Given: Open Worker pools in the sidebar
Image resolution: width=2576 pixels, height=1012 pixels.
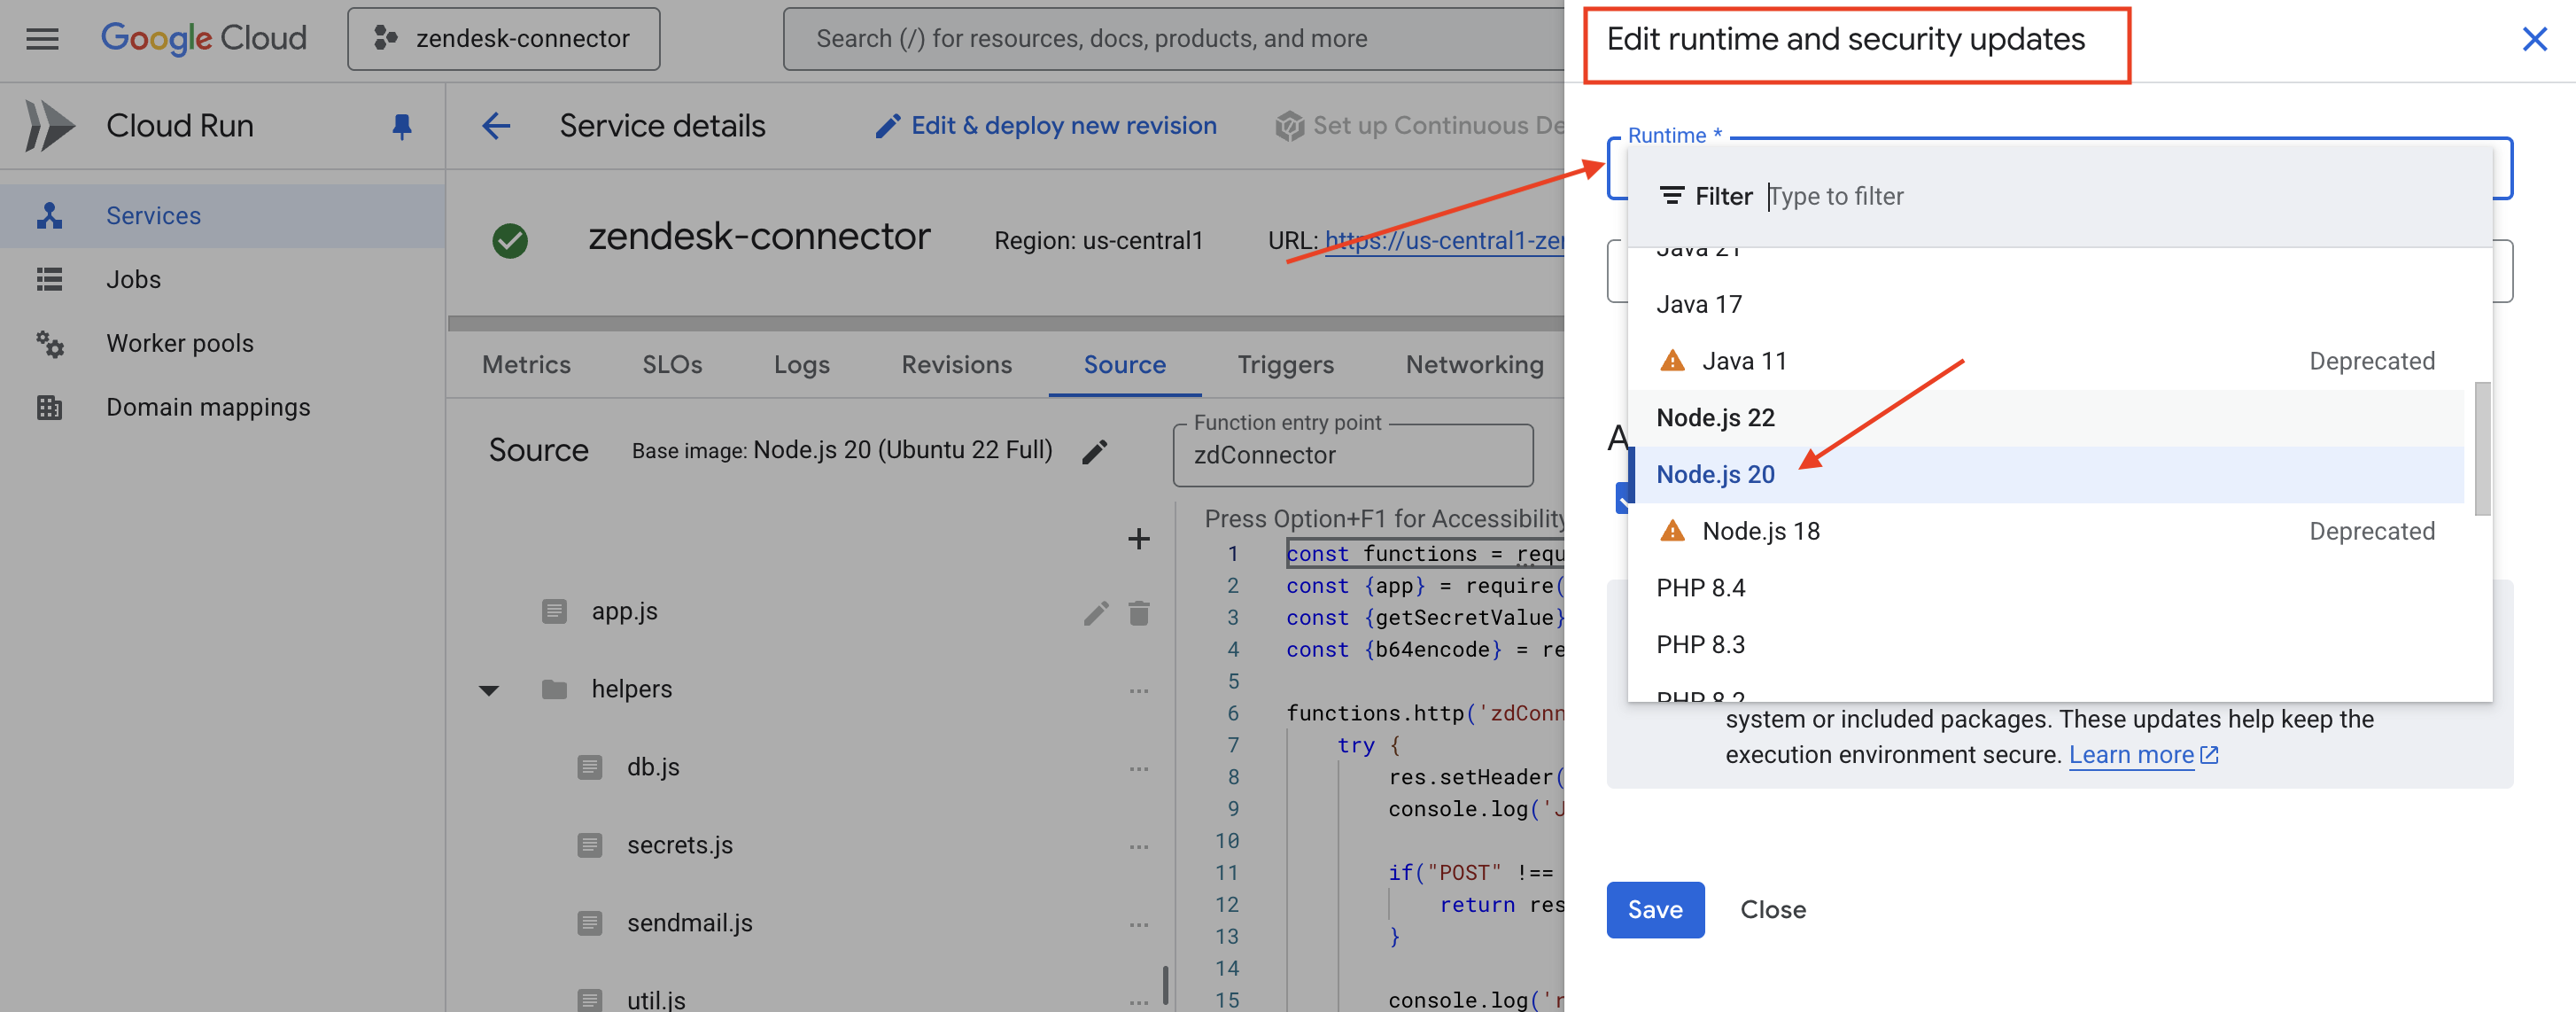Looking at the screenshot, I should (x=180, y=343).
